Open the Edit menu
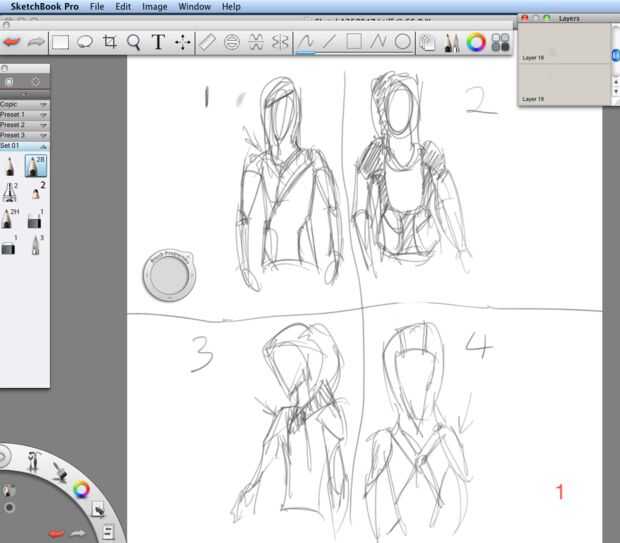620x543 pixels. 123,7
